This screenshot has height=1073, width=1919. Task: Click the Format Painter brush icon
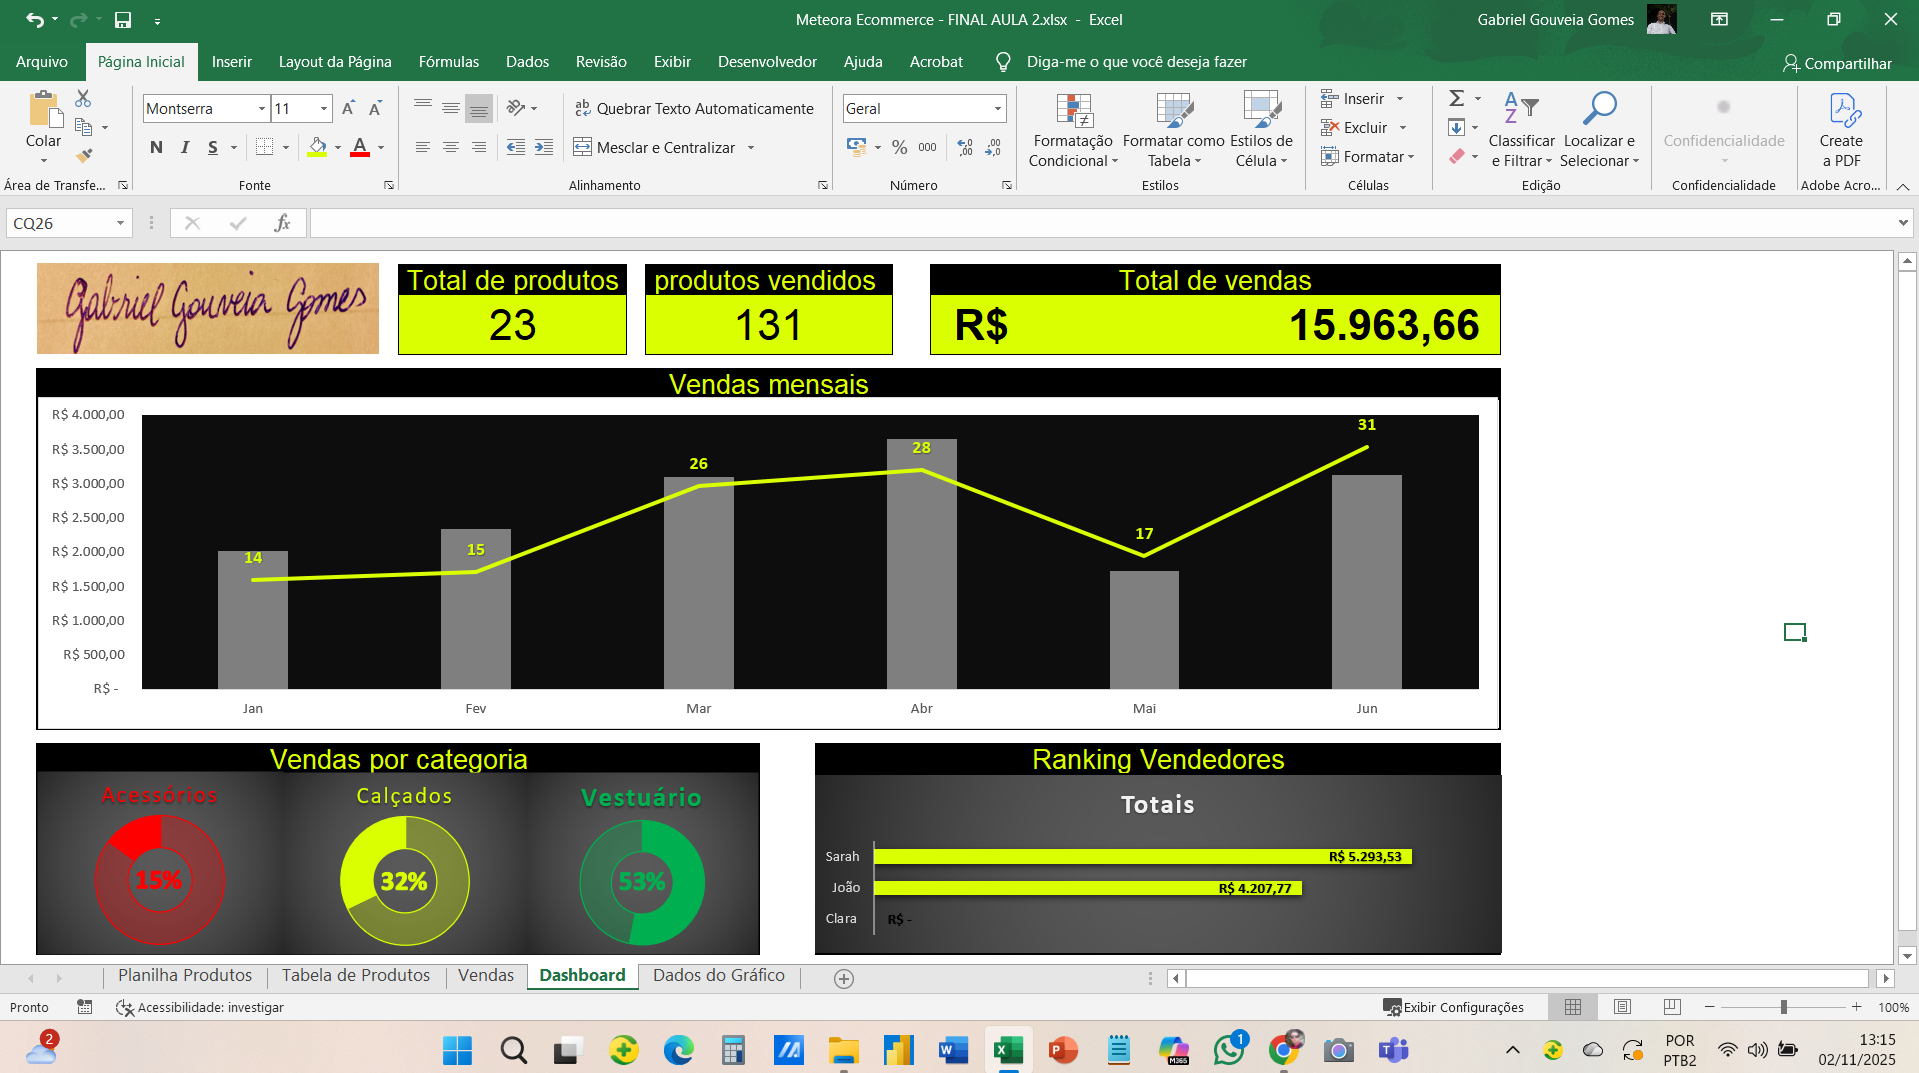click(84, 156)
